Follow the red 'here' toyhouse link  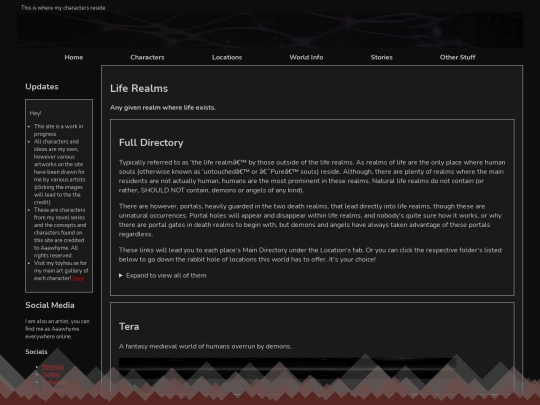pyautogui.click(x=78, y=278)
